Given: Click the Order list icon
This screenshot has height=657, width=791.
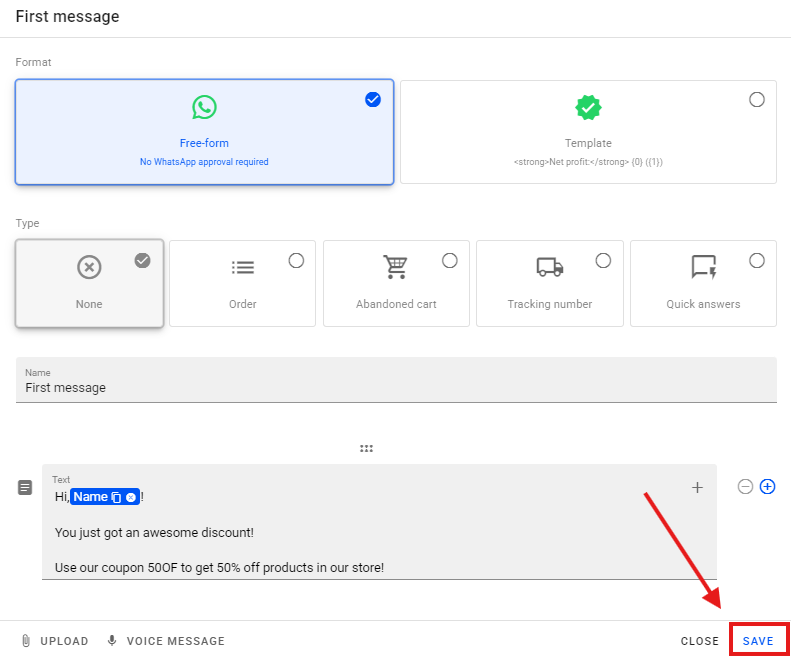Looking at the screenshot, I should [x=242, y=267].
